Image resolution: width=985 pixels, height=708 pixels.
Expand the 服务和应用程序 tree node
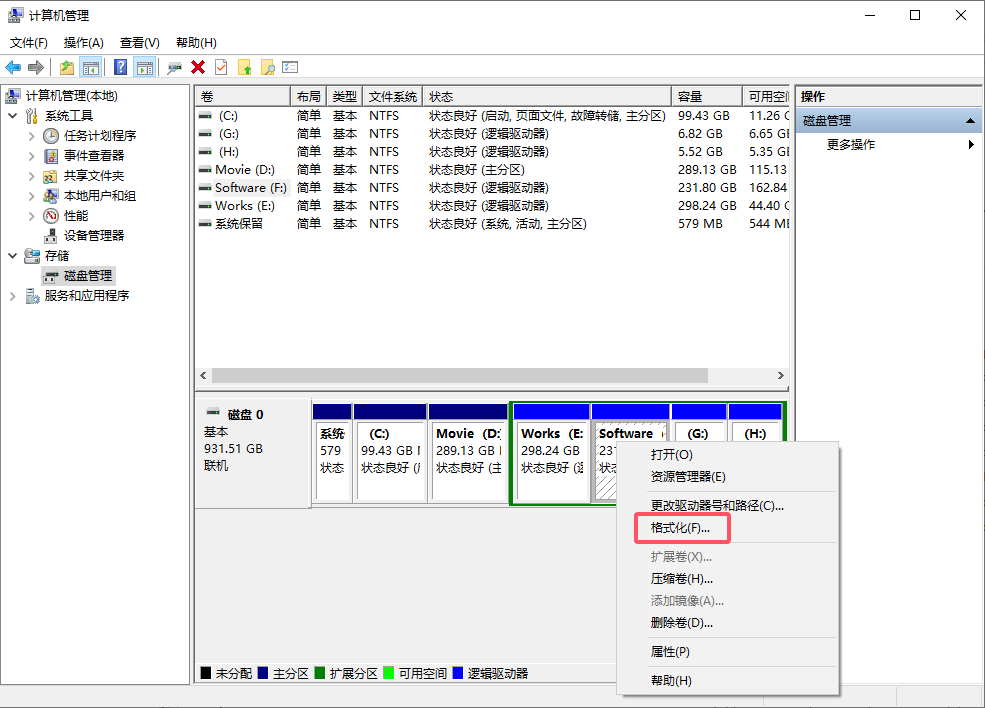12,295
